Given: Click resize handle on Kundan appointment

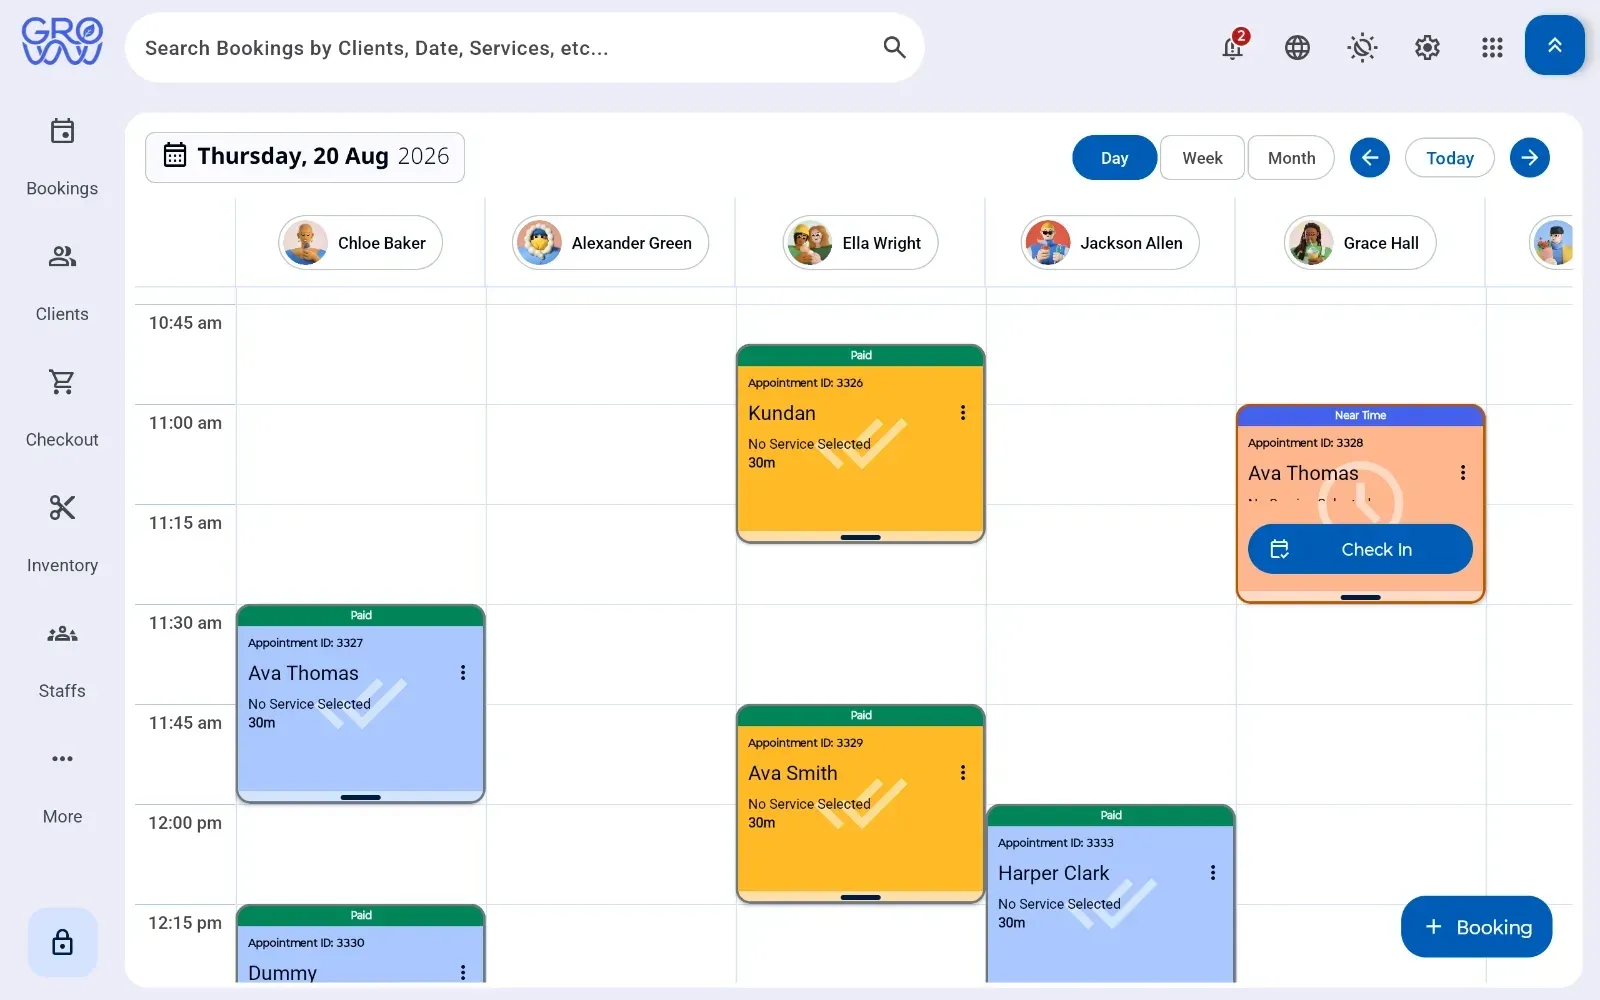Looking at the screenshot, I should click(x=860, y=537).
